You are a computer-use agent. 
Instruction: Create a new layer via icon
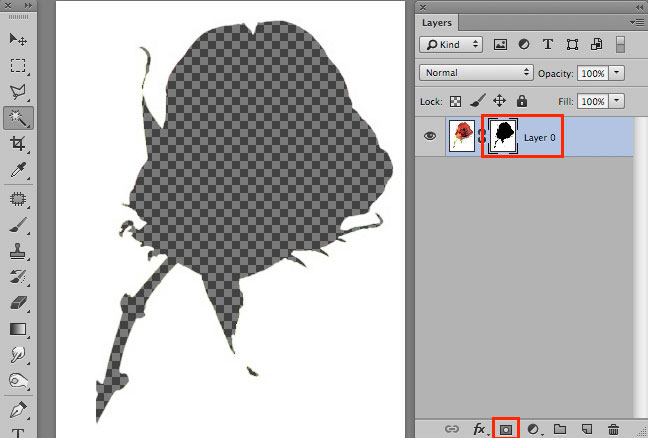587,429
